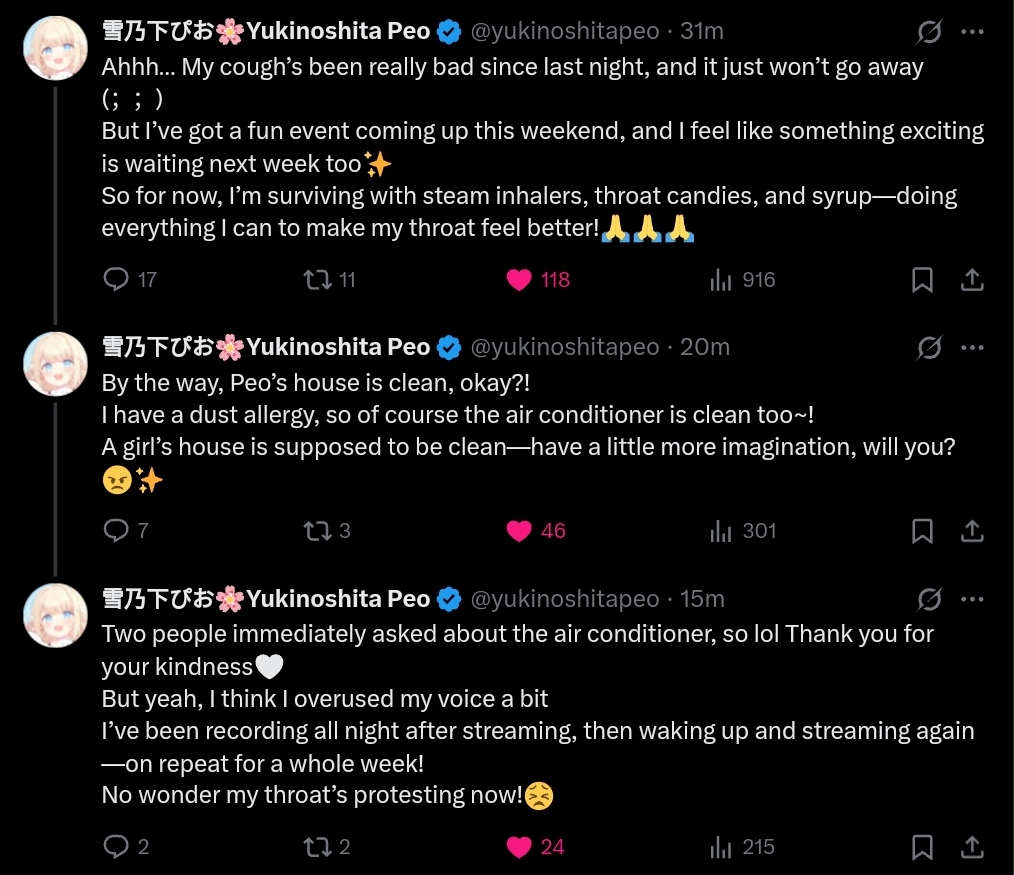
Task: Open the @yukinoshitapeo handle on the first tweet
Action: pyautogui.click(x=565, y=32)
